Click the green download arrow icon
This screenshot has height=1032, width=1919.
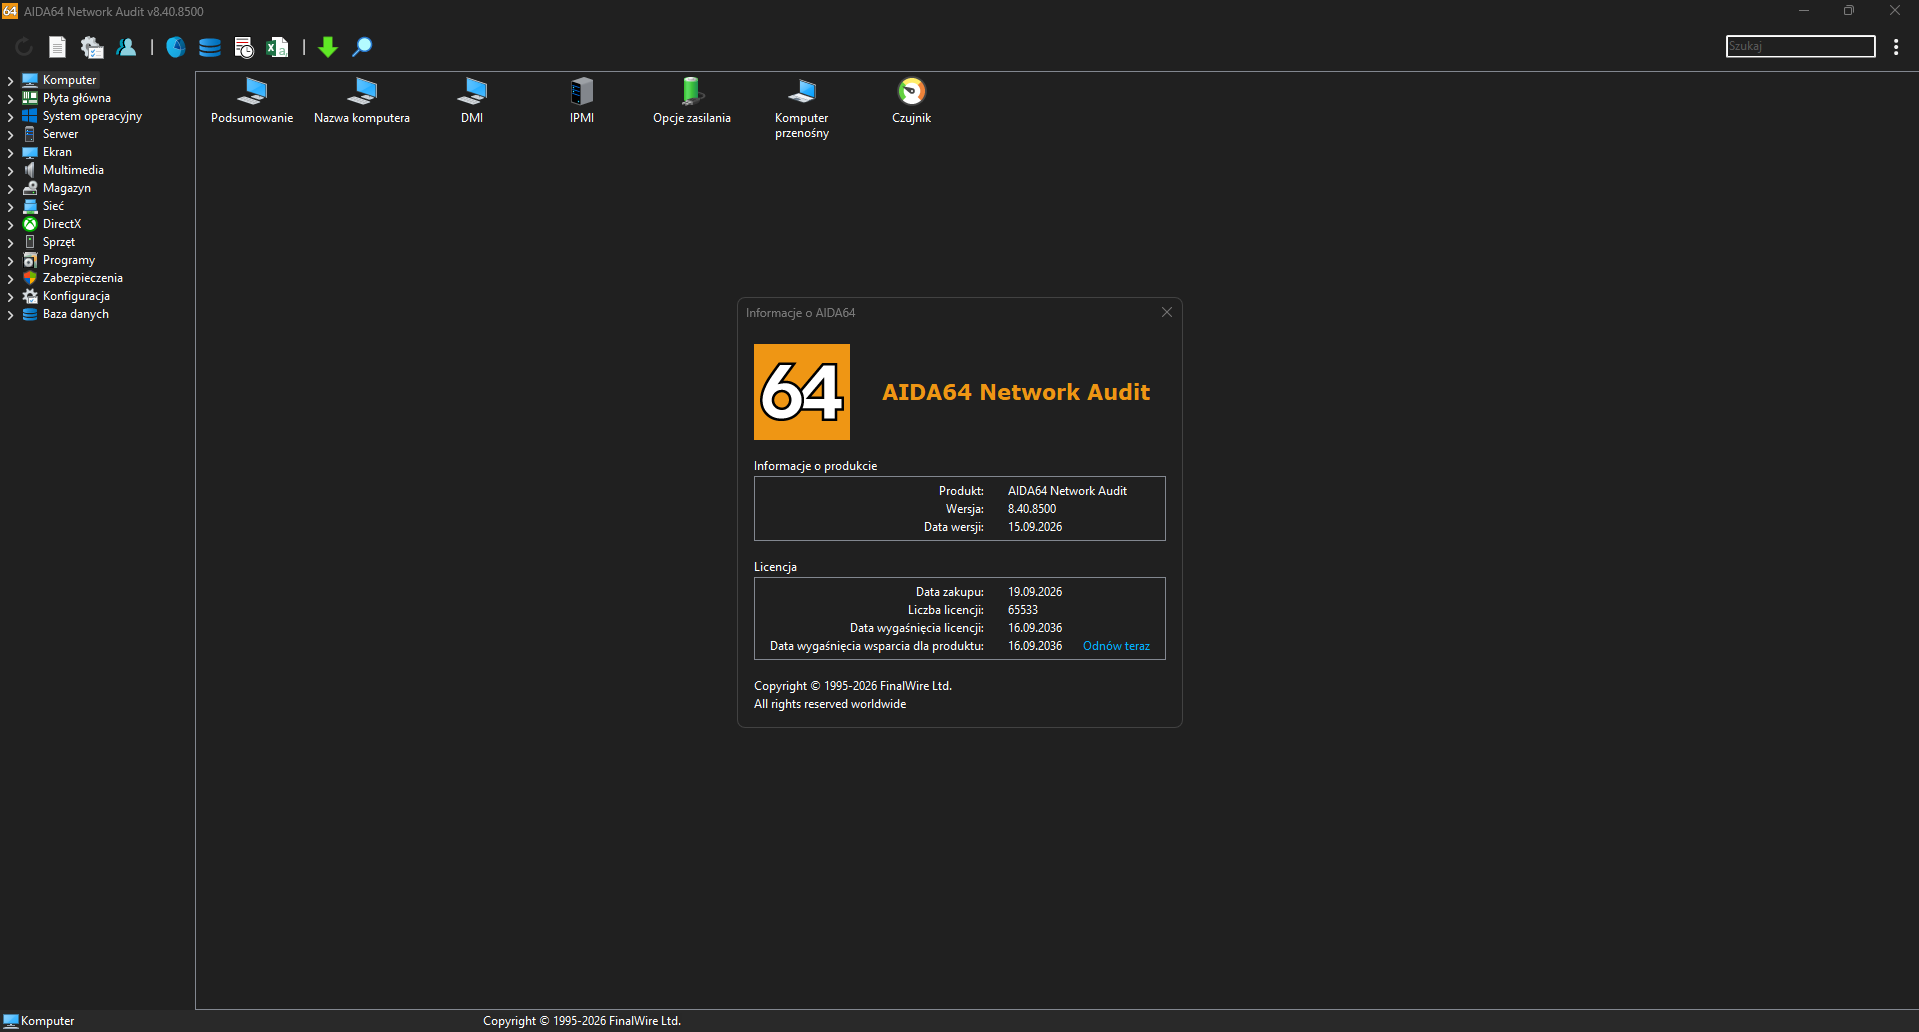[x=328, y=47]
